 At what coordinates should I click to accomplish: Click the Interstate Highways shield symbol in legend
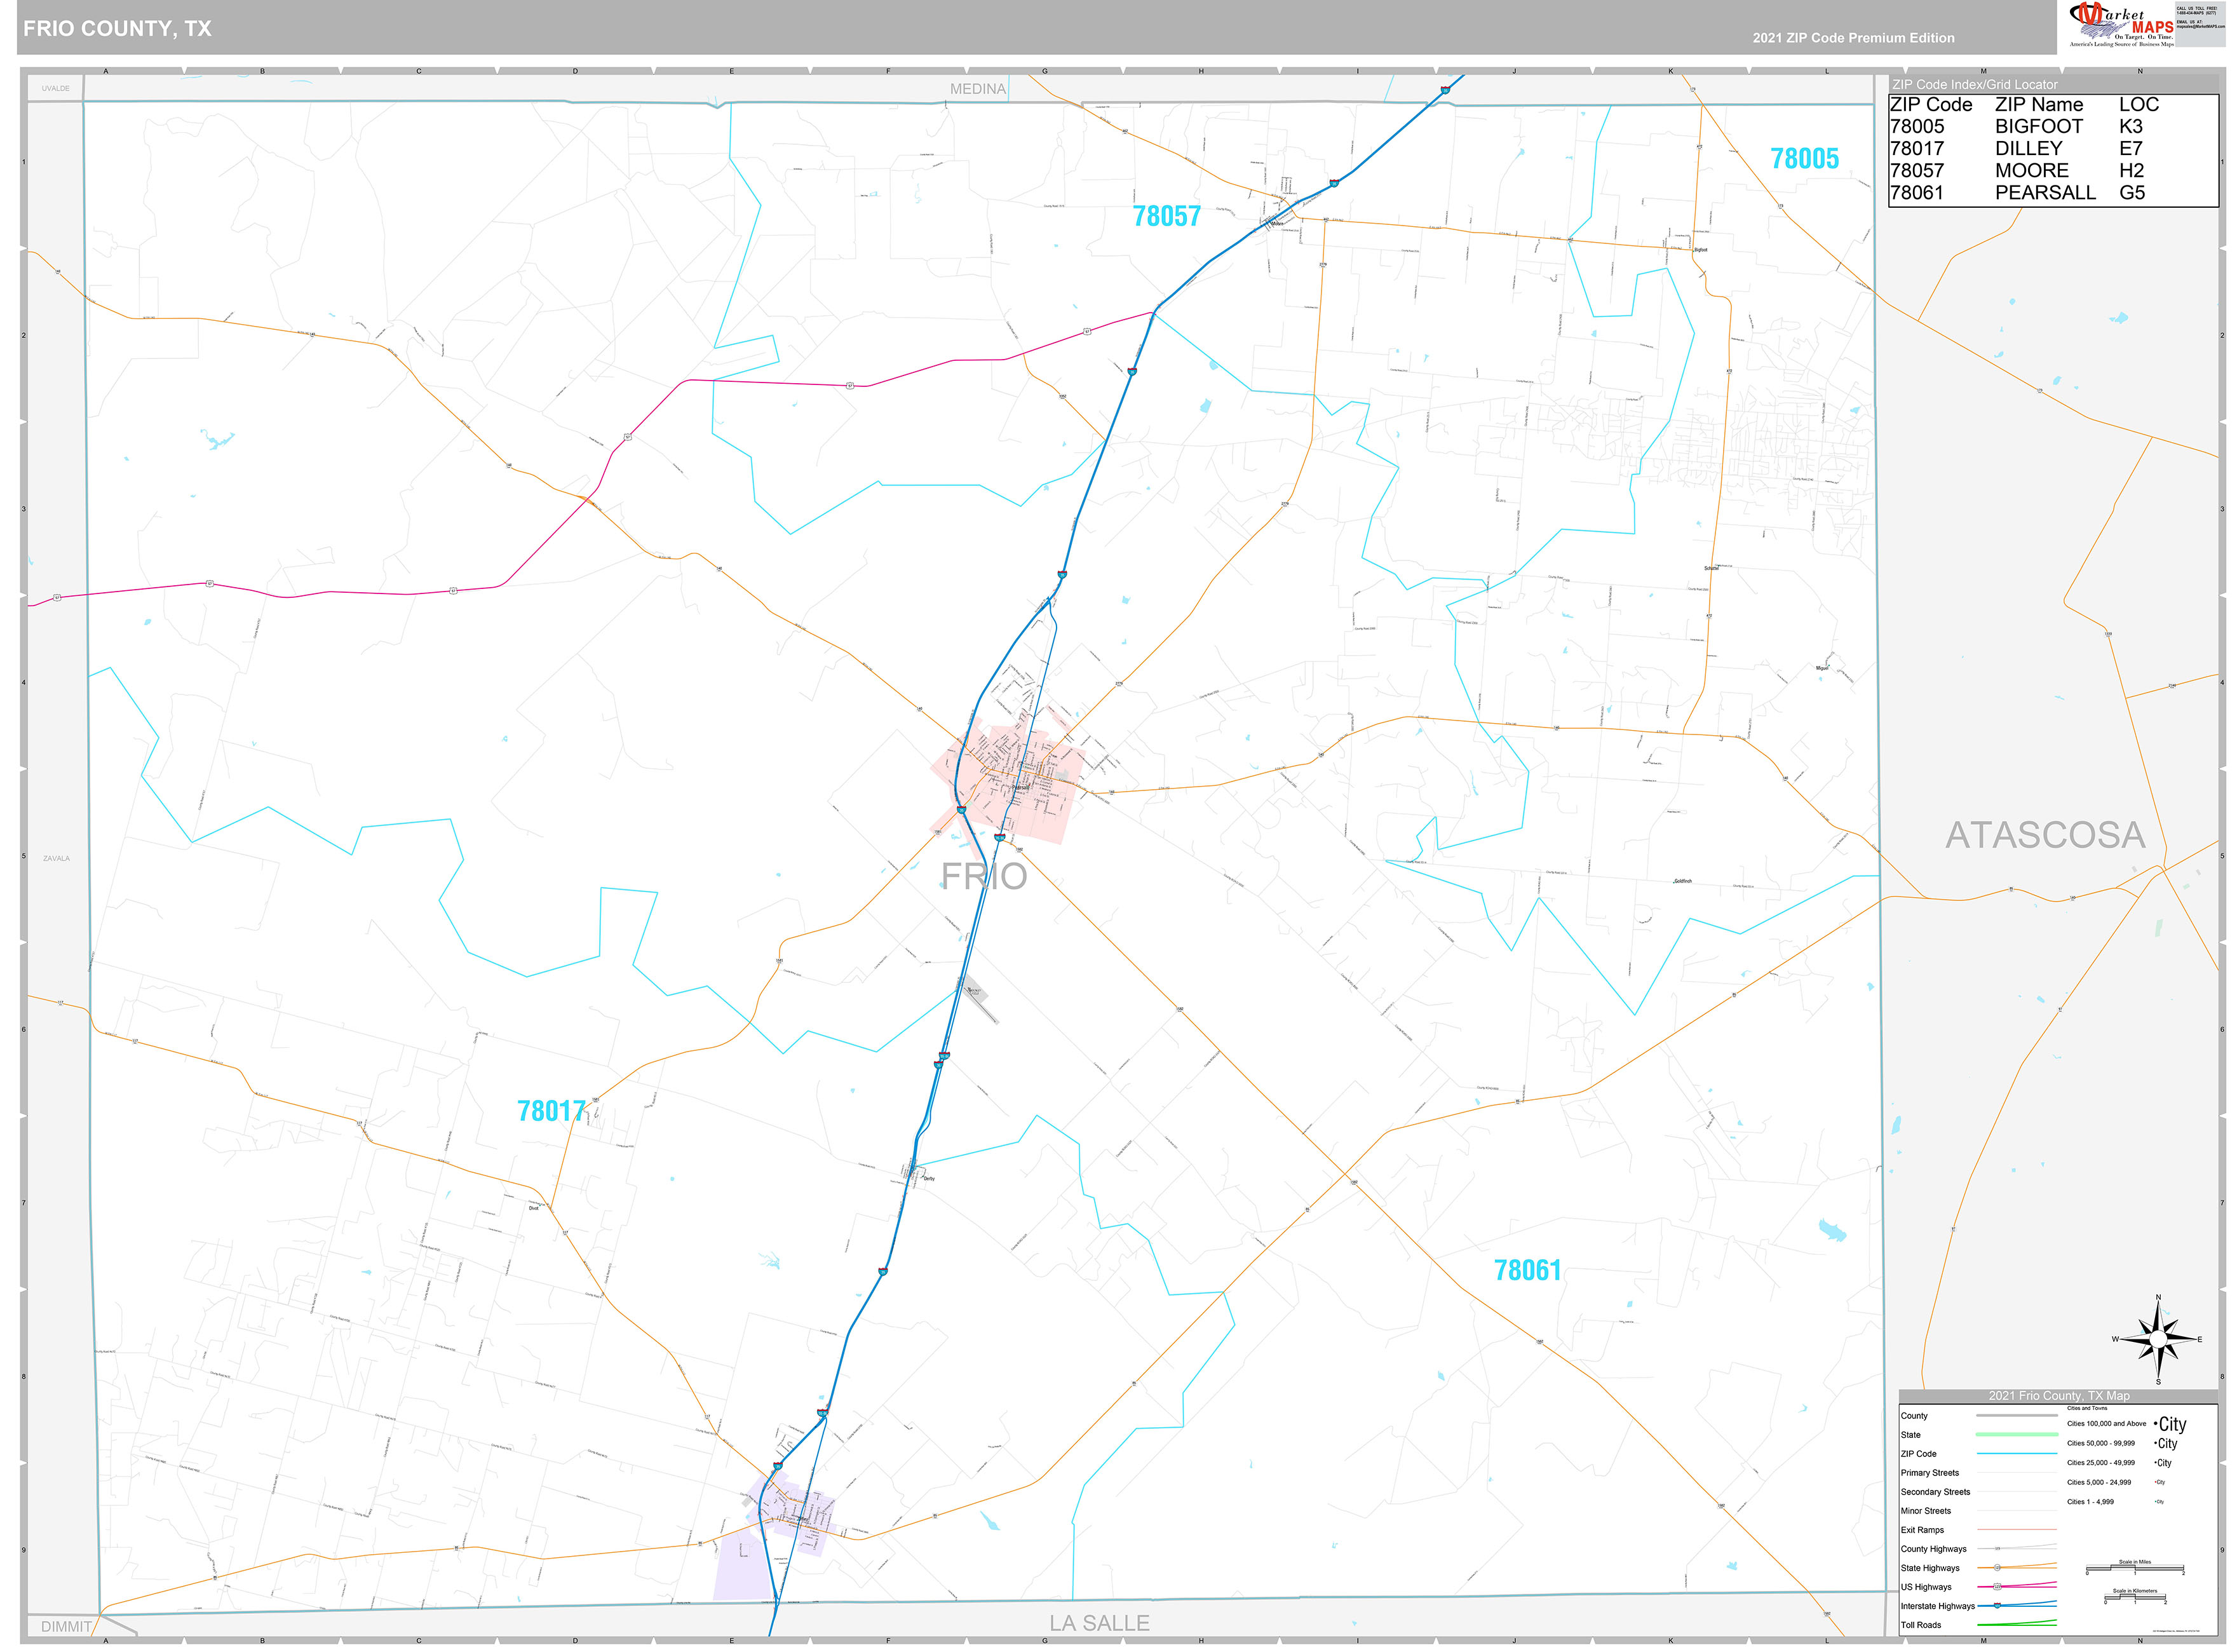(1997, 1606)
